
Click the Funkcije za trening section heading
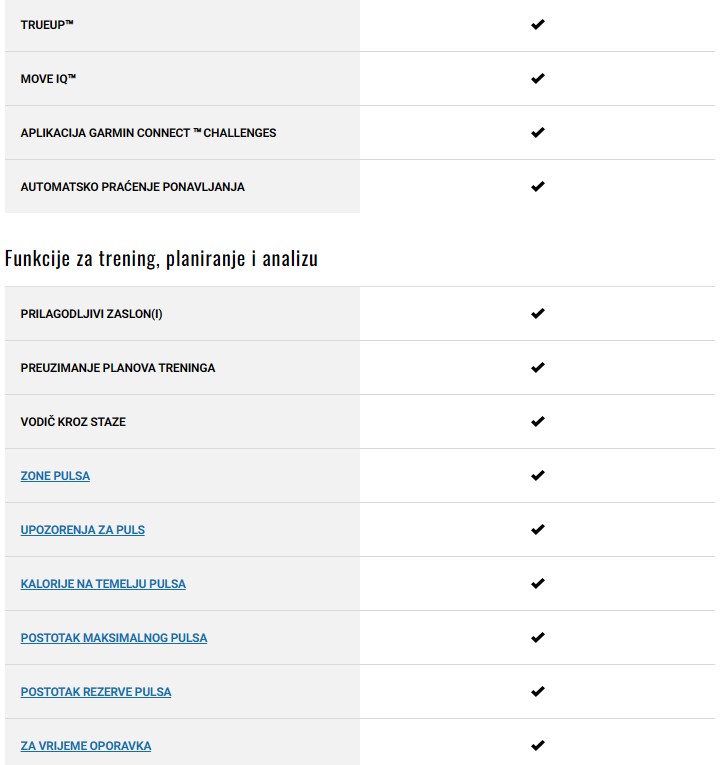pyautogui.click(x=161, y=259)
